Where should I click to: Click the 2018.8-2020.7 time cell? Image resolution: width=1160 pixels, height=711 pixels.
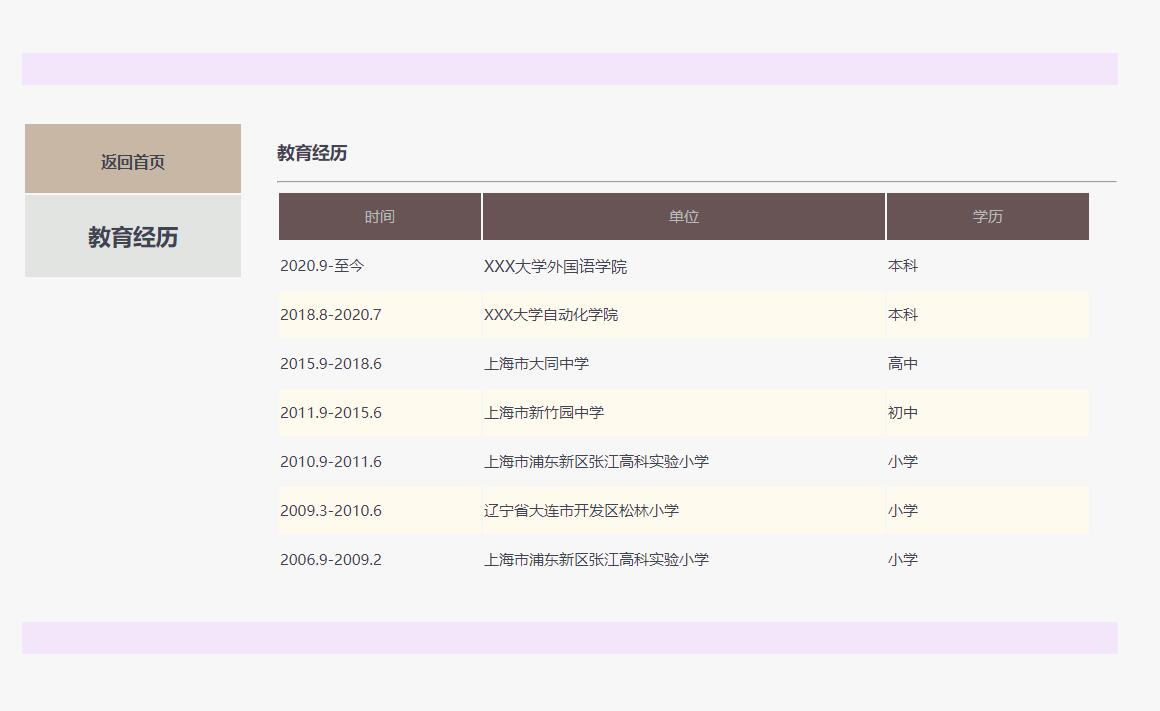[x=380, y=314]
